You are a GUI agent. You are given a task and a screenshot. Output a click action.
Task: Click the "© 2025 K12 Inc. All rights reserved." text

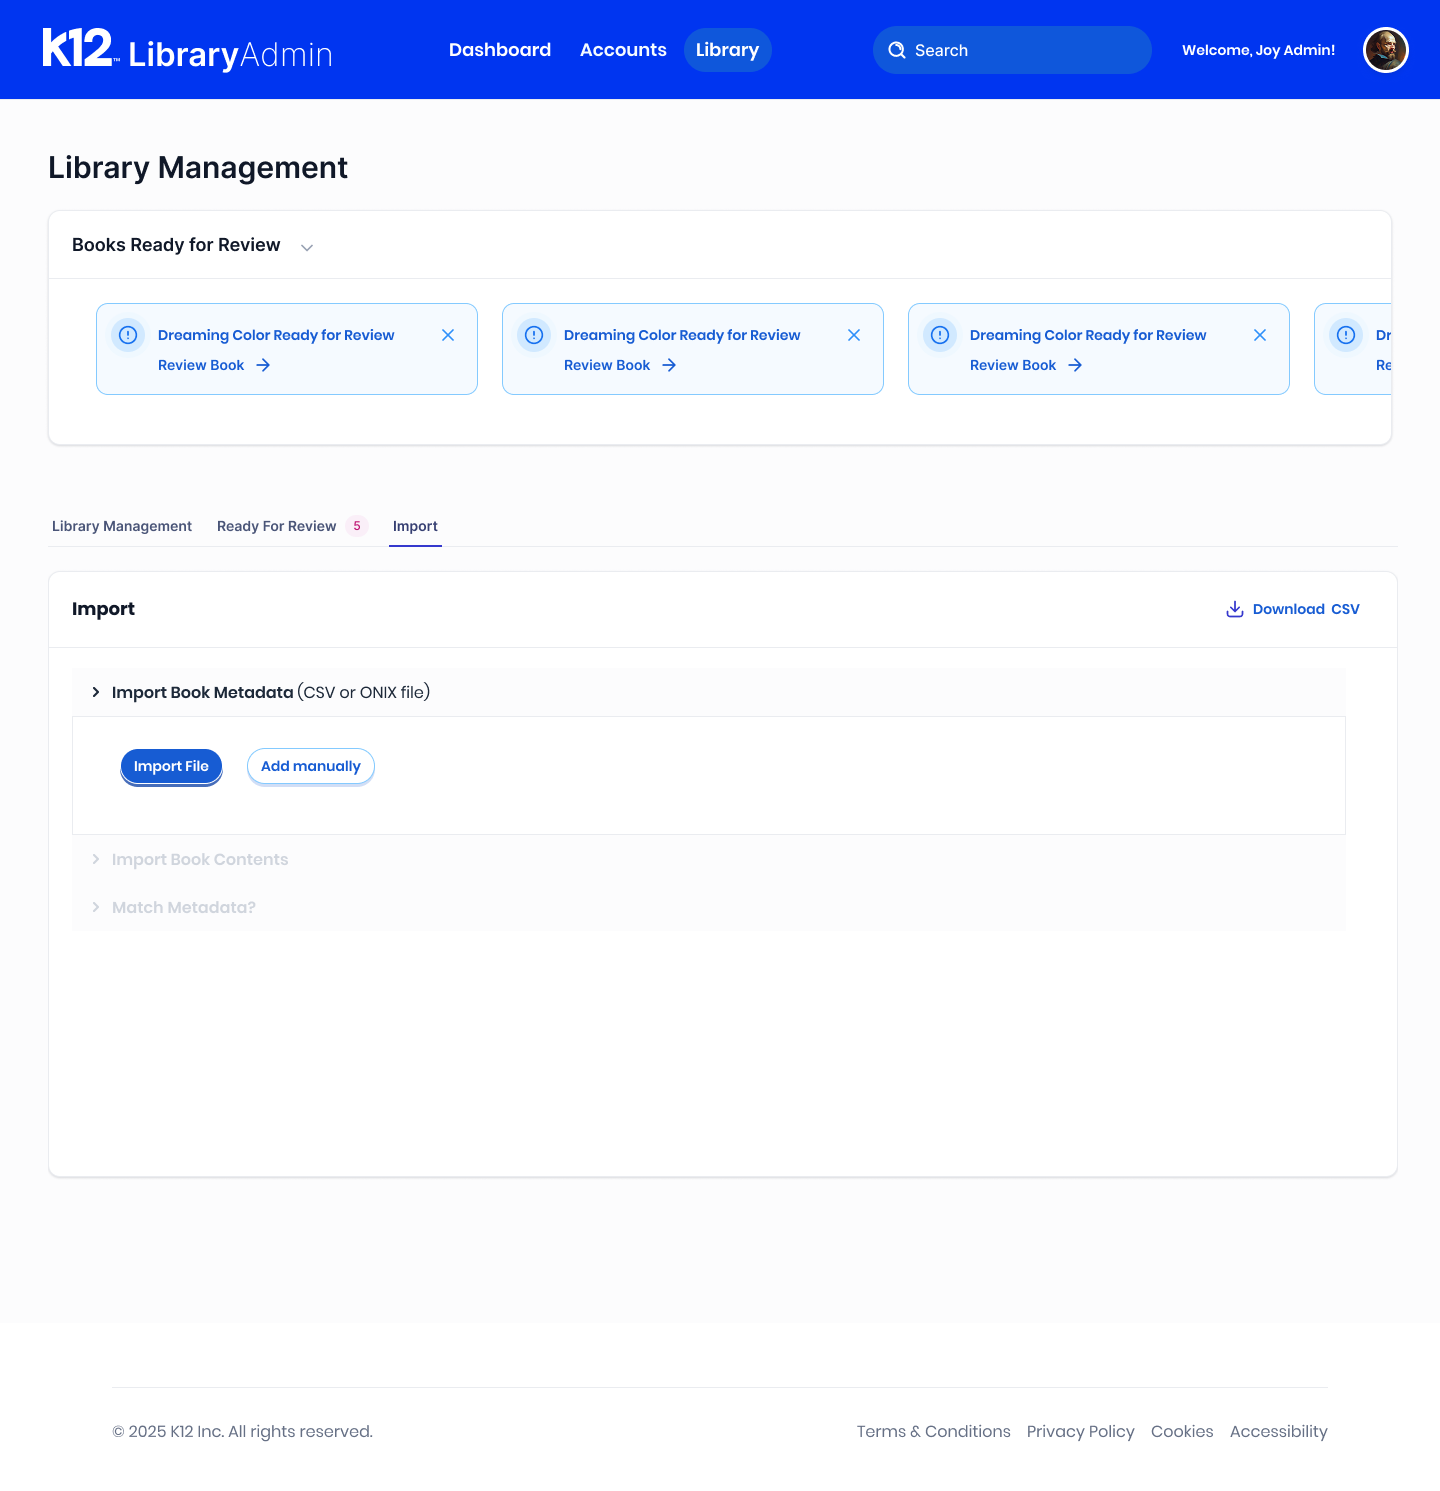(x=242, y=1431)
